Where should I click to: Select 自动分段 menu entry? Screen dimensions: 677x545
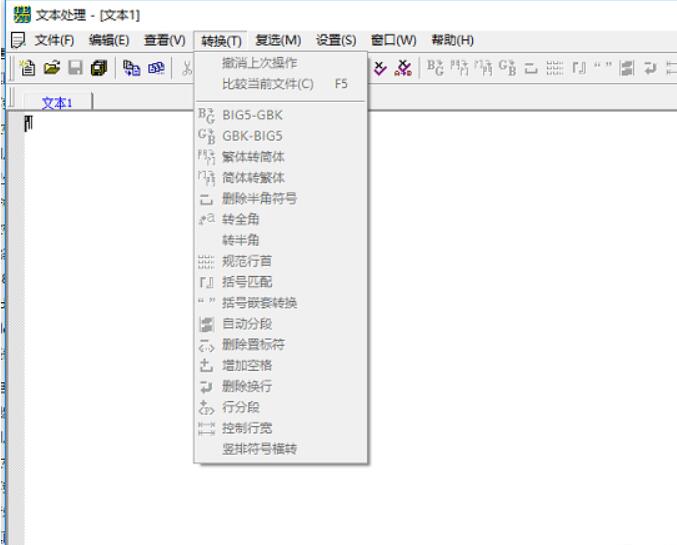(x=281, y=323)
